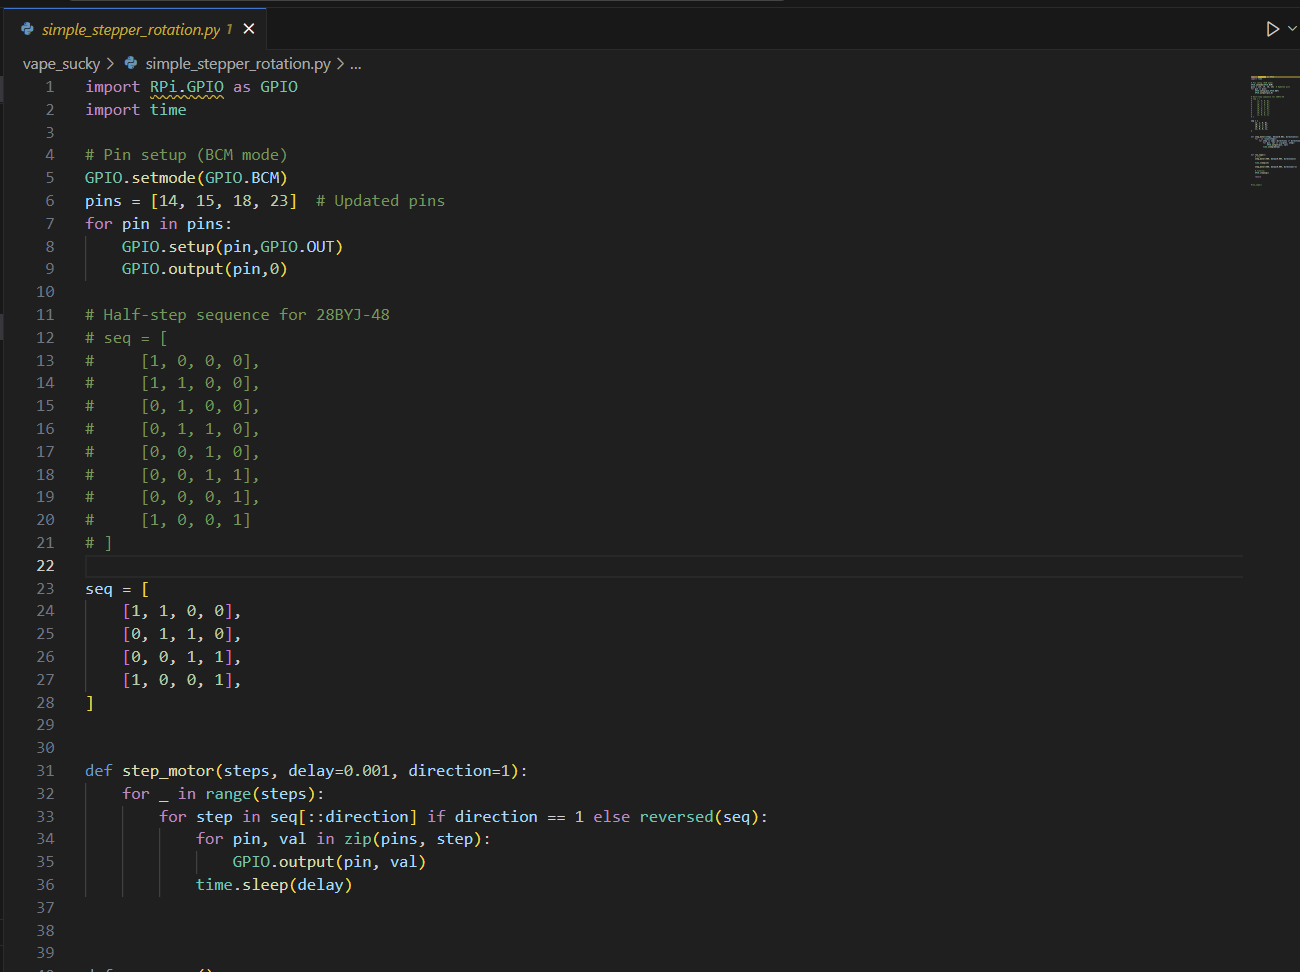Viewport: 1300px width, 972px height.
Task: Click 'for pin in pins:' on line 7
Action: (x=158, y=224)
